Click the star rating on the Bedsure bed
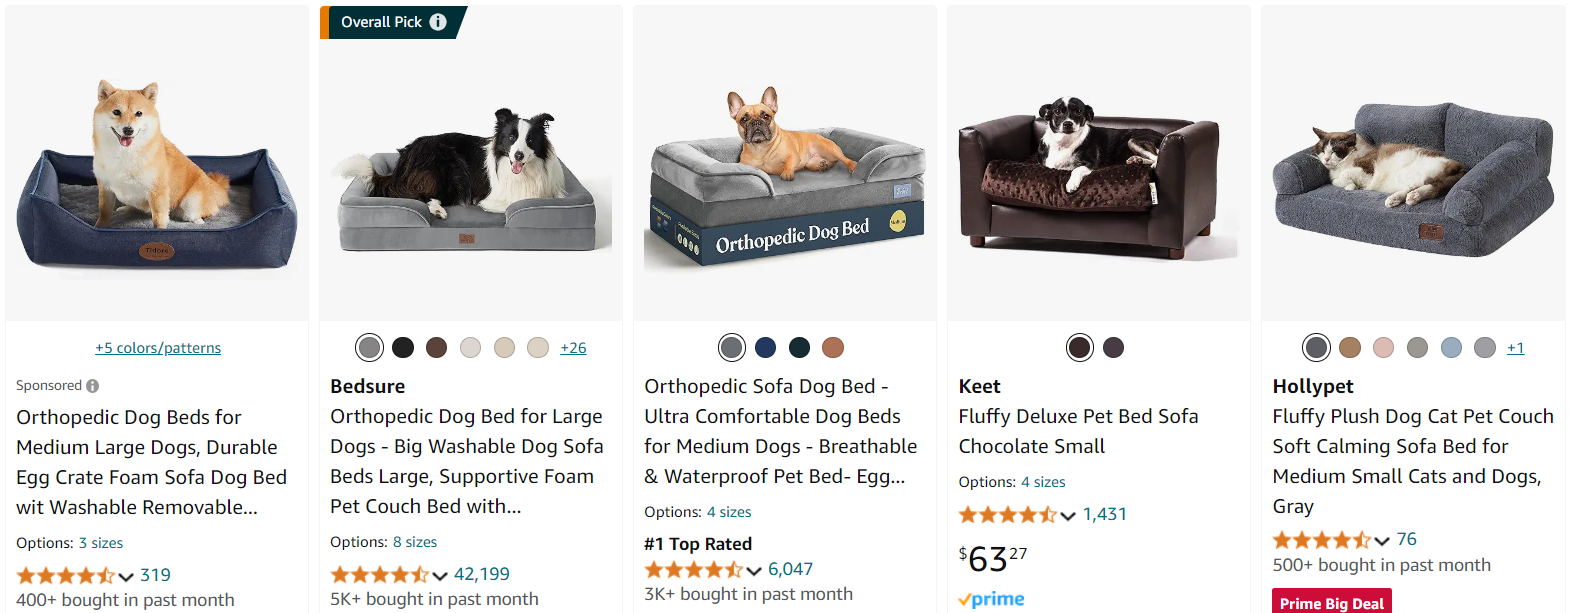 coord(380,575)
